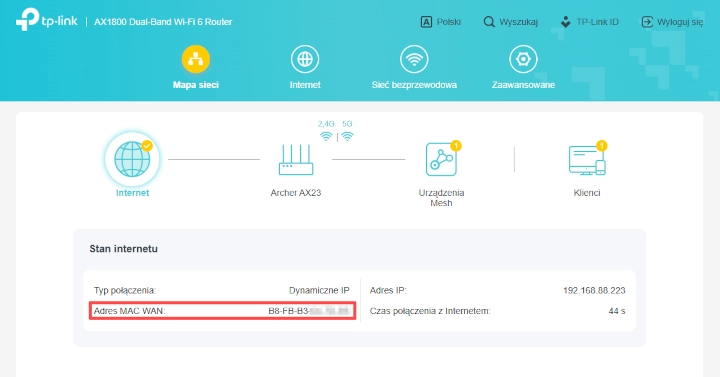The height and width of the screenshot is (377, 720).
Task: Select the Klienci devices icon
Action: click(587, 160)
